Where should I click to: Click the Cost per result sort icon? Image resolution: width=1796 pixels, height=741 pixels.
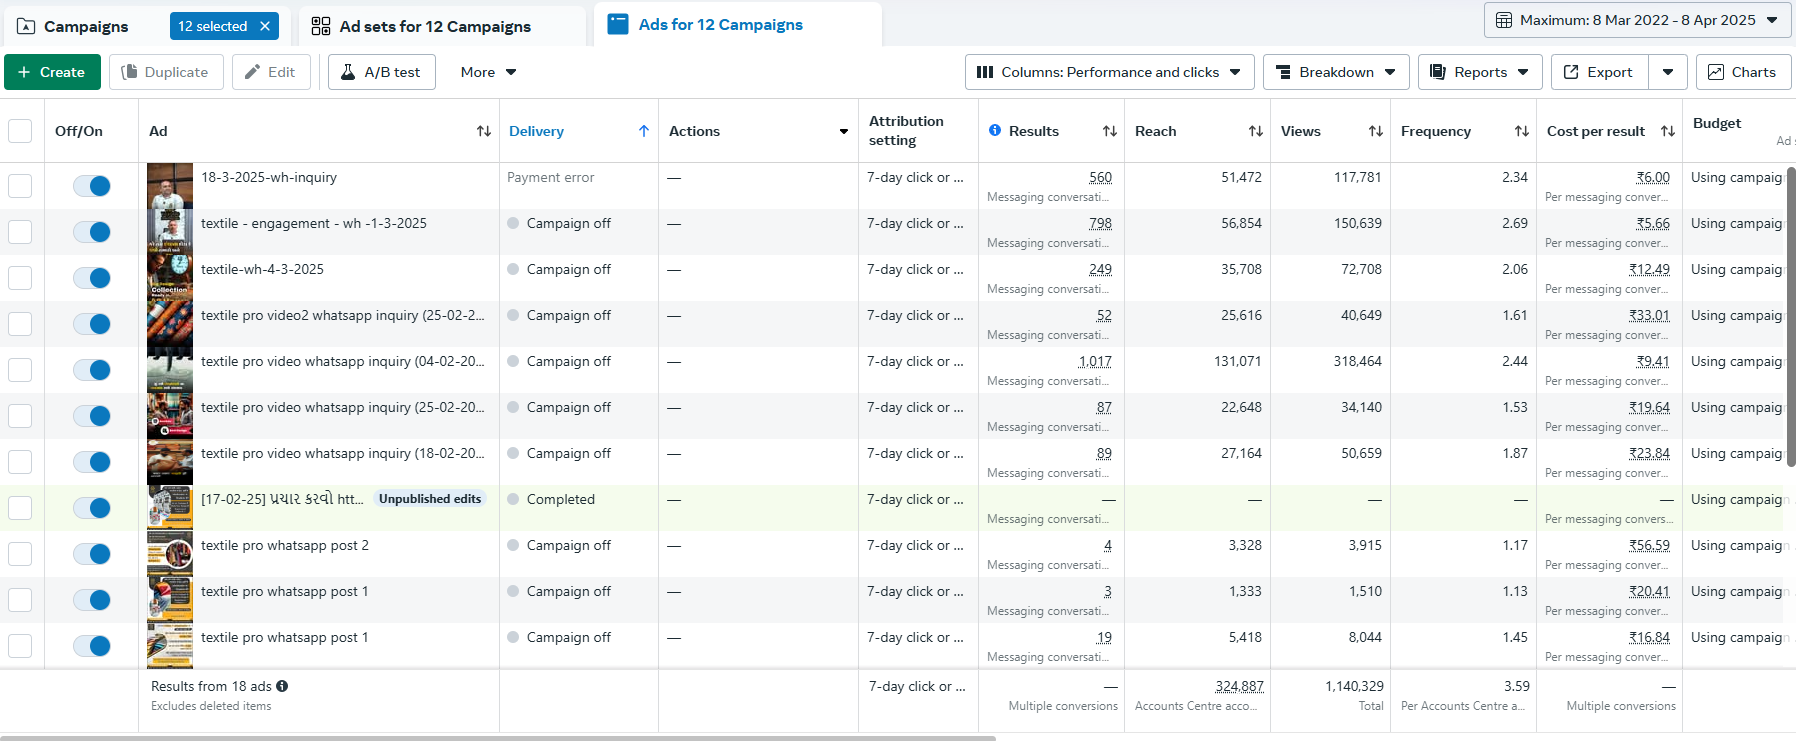tap(1668, 131)
